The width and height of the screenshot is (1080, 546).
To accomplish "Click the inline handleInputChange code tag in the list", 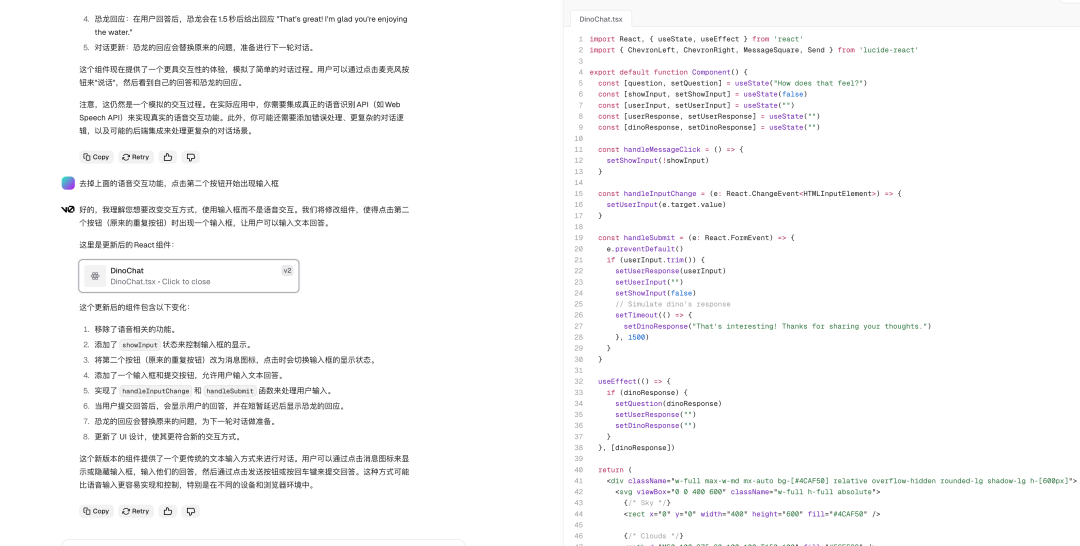I will click(x=155, y=391).
